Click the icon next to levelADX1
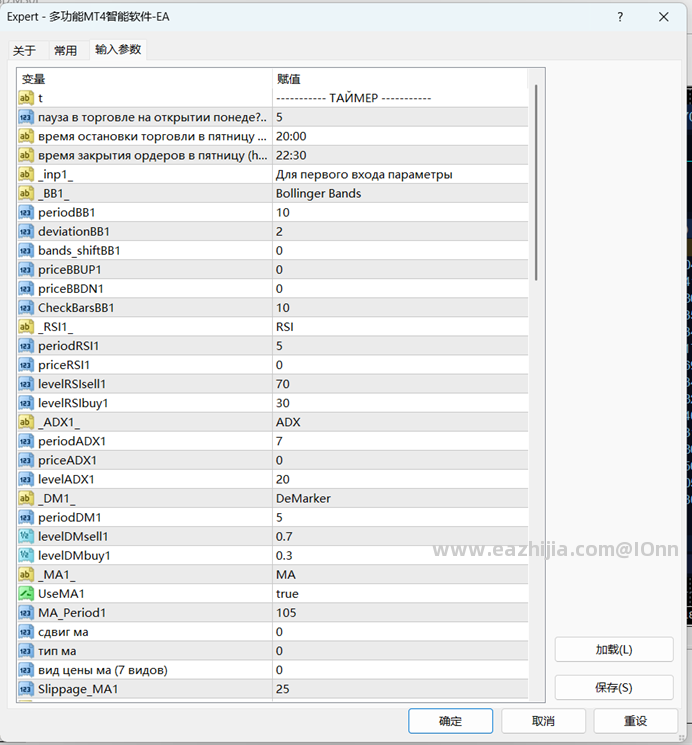Viewport: 692px width, 745px height. tap(26, 479)
